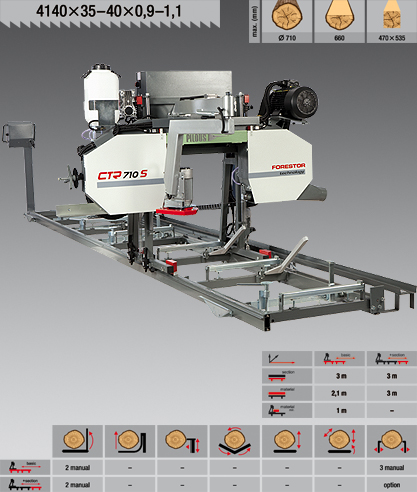Screen dimensions: 417x492
Task: Click '3 m' section length under +section column
Action: click(x=392, y=376)
